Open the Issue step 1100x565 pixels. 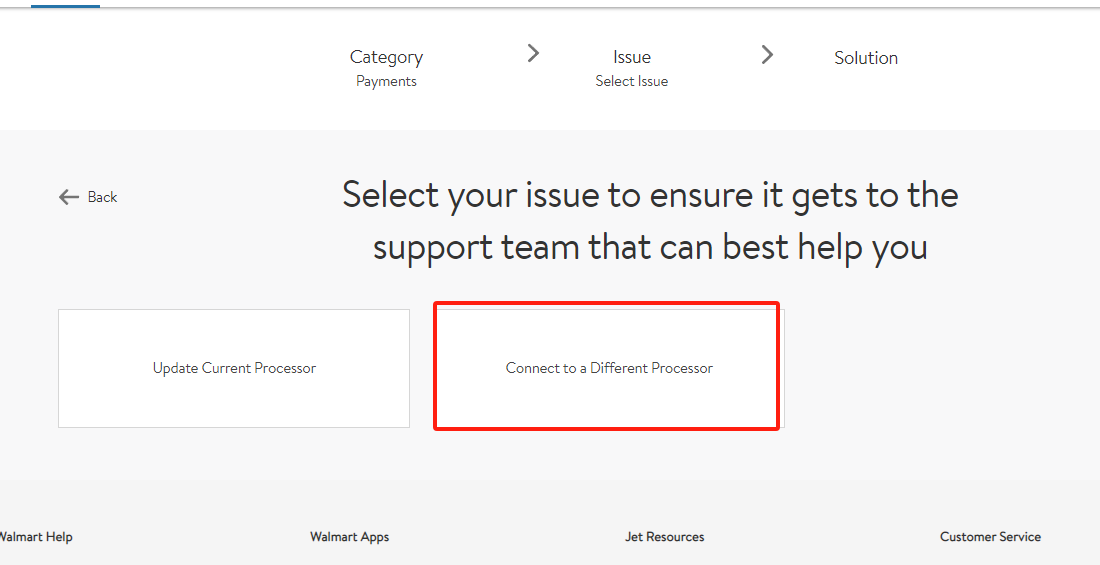click(631, 57)
